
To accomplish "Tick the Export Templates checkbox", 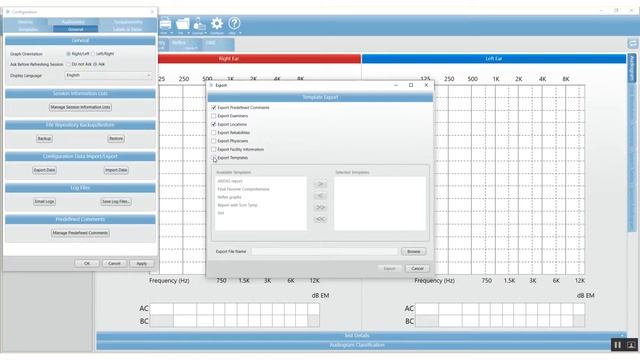I will point(213,158).
